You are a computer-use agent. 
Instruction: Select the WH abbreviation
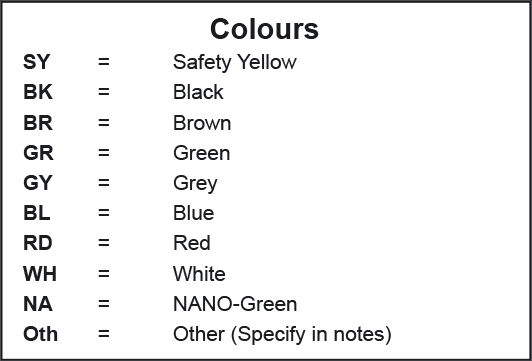40,273
